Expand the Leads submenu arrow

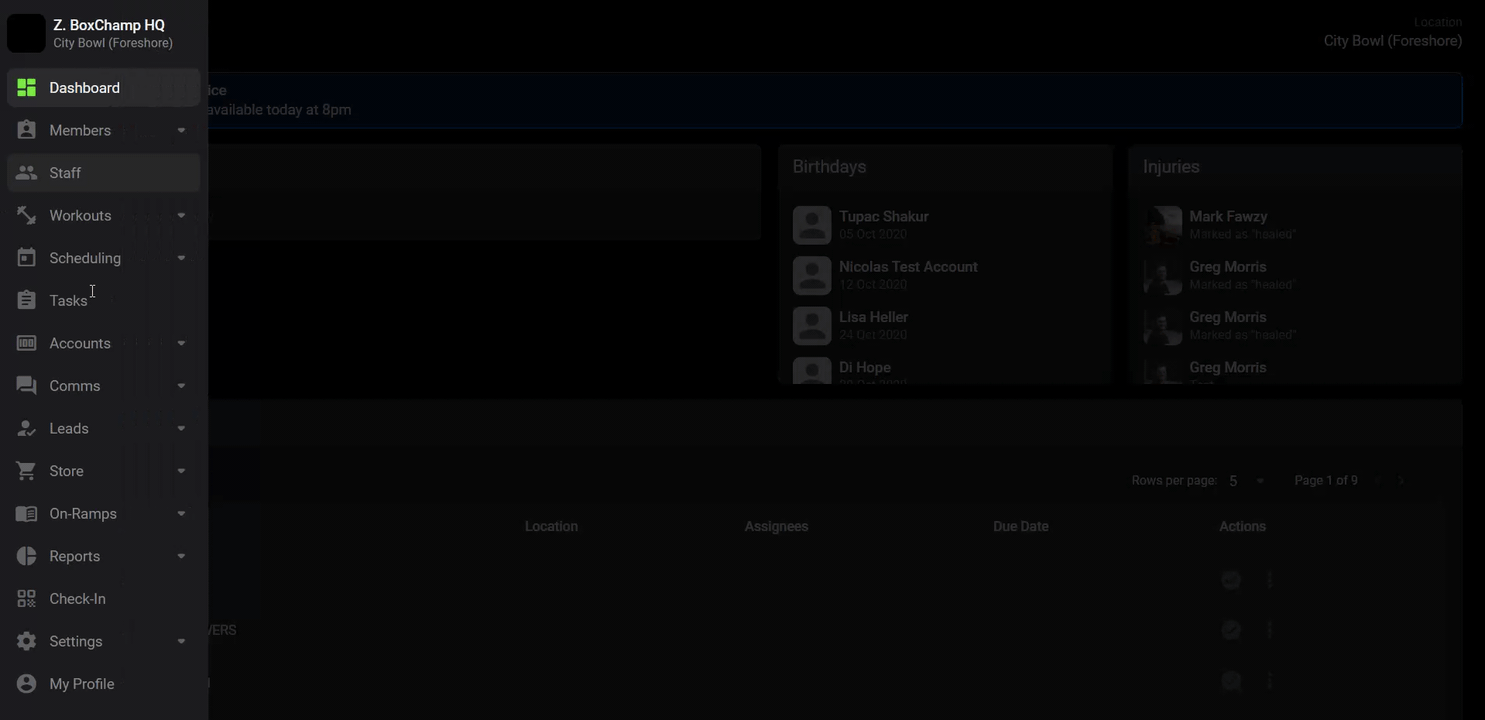(181, 428)
